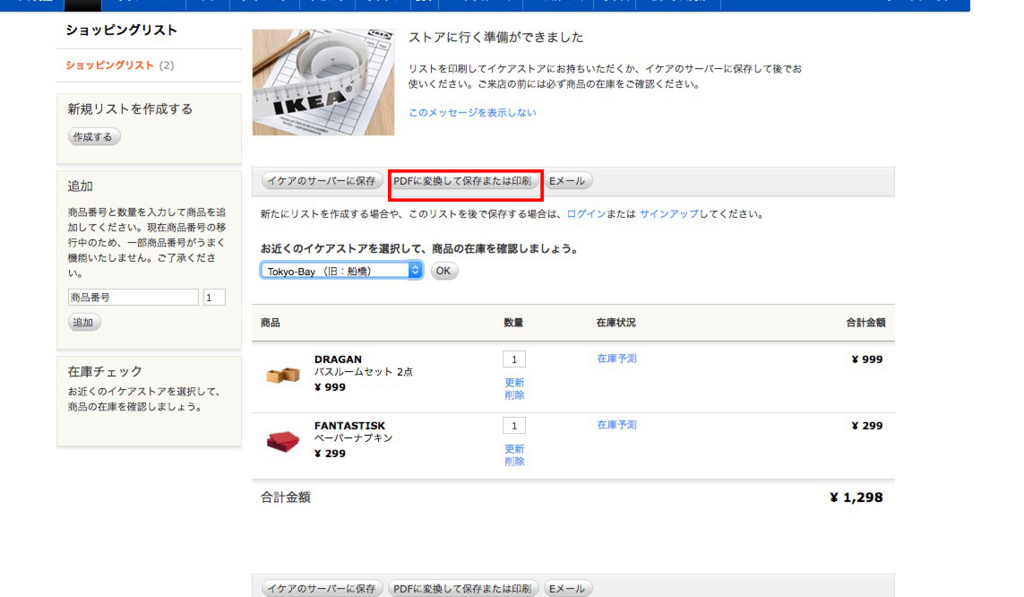Click the 商品番号 input field

coord(133,297)
